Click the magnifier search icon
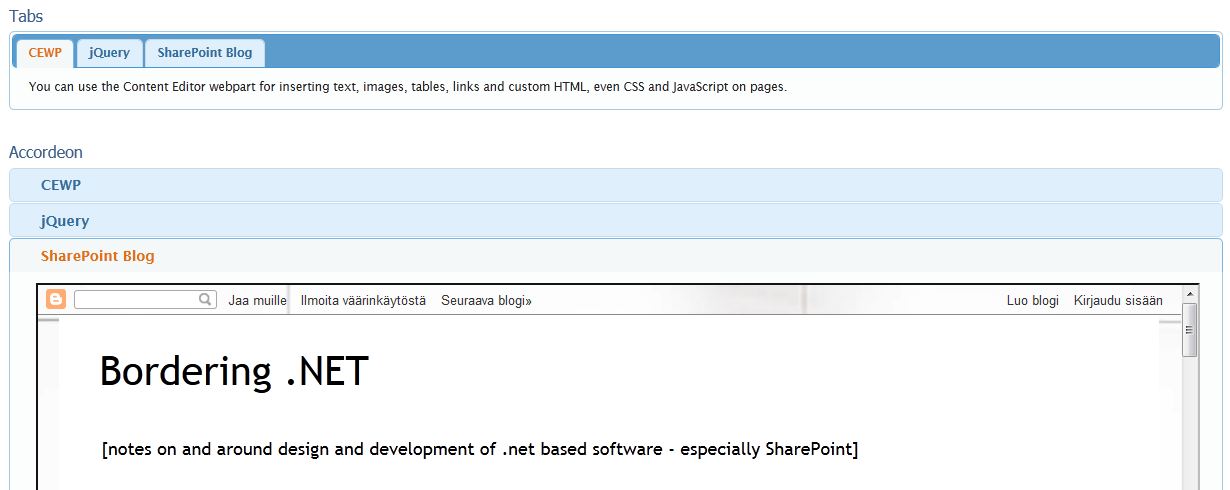This screenshot has width=1230, height=490. click(206, 299)
